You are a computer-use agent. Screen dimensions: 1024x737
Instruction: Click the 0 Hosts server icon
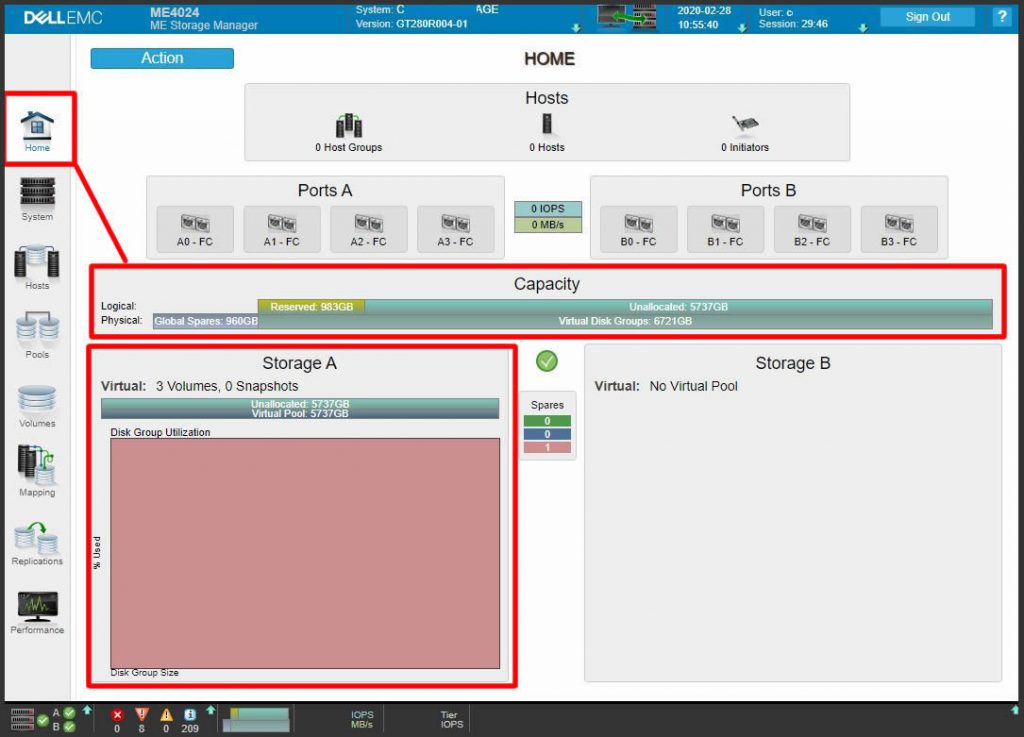(x=547, y=123)
